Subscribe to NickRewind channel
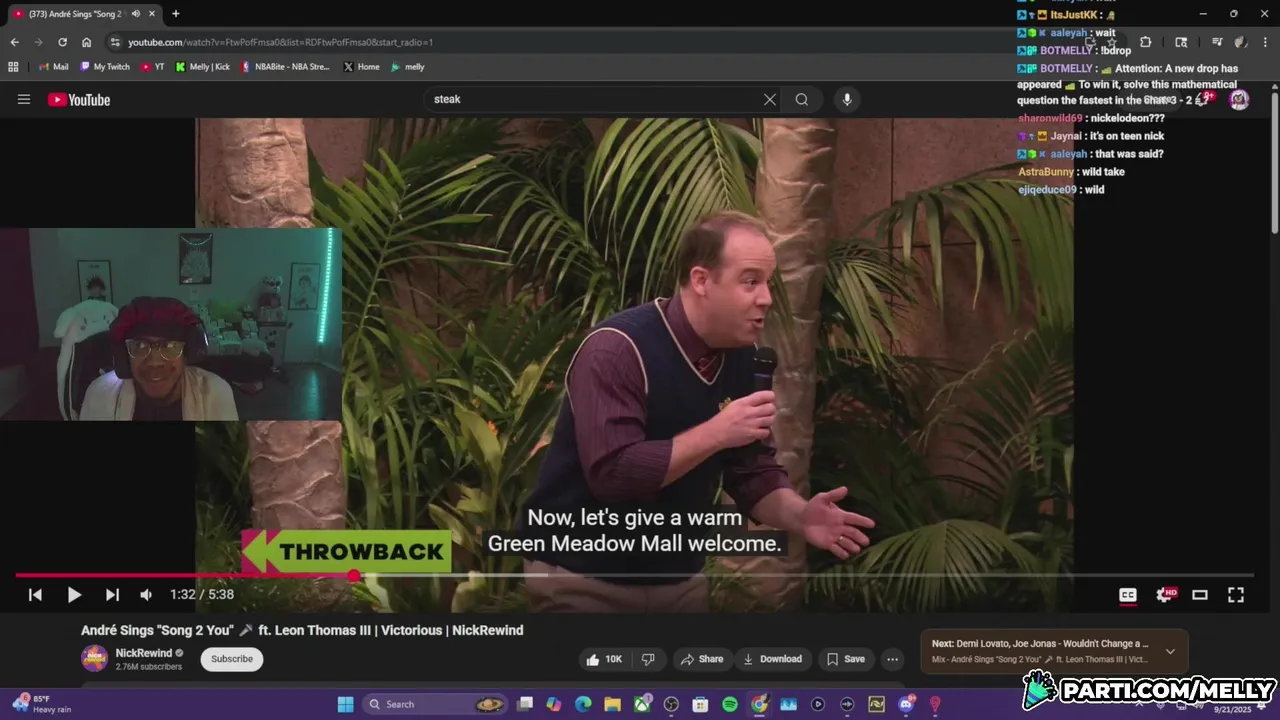The width and height of the screenshot is (1280, 720). point(232,659)
